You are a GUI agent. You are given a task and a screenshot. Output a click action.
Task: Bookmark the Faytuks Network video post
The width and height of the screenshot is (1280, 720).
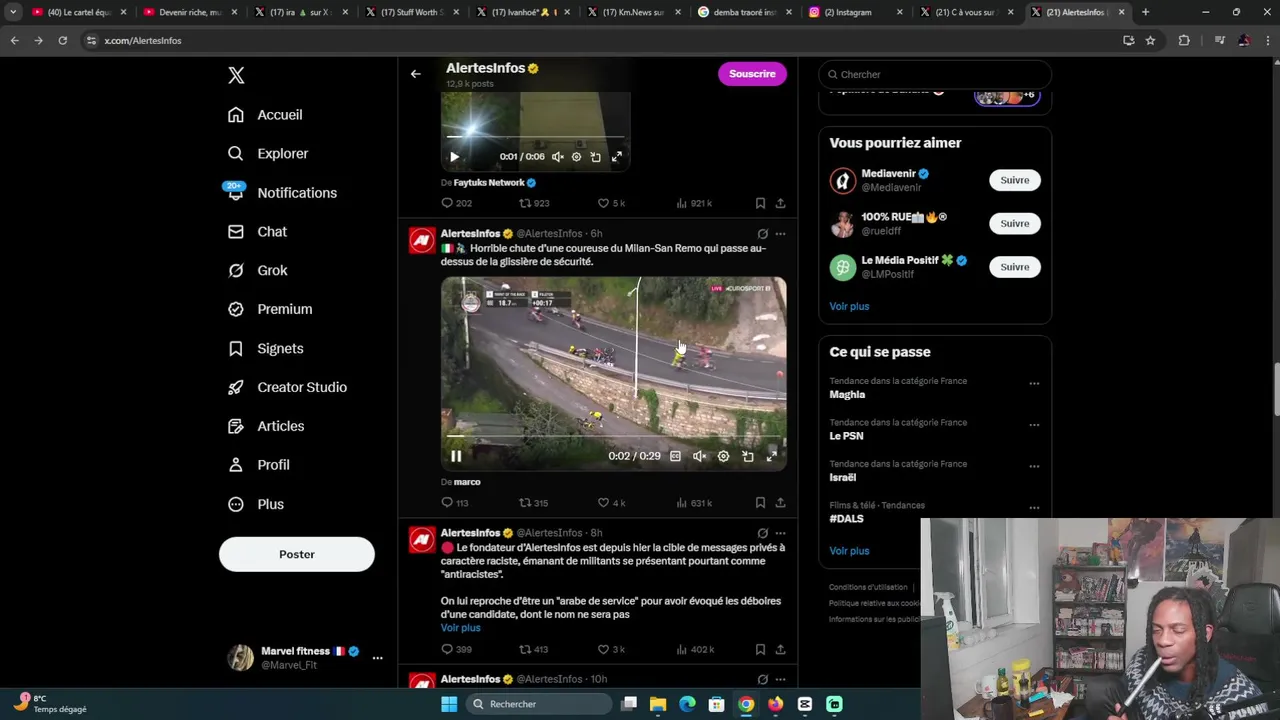click(x=760, y=203)
